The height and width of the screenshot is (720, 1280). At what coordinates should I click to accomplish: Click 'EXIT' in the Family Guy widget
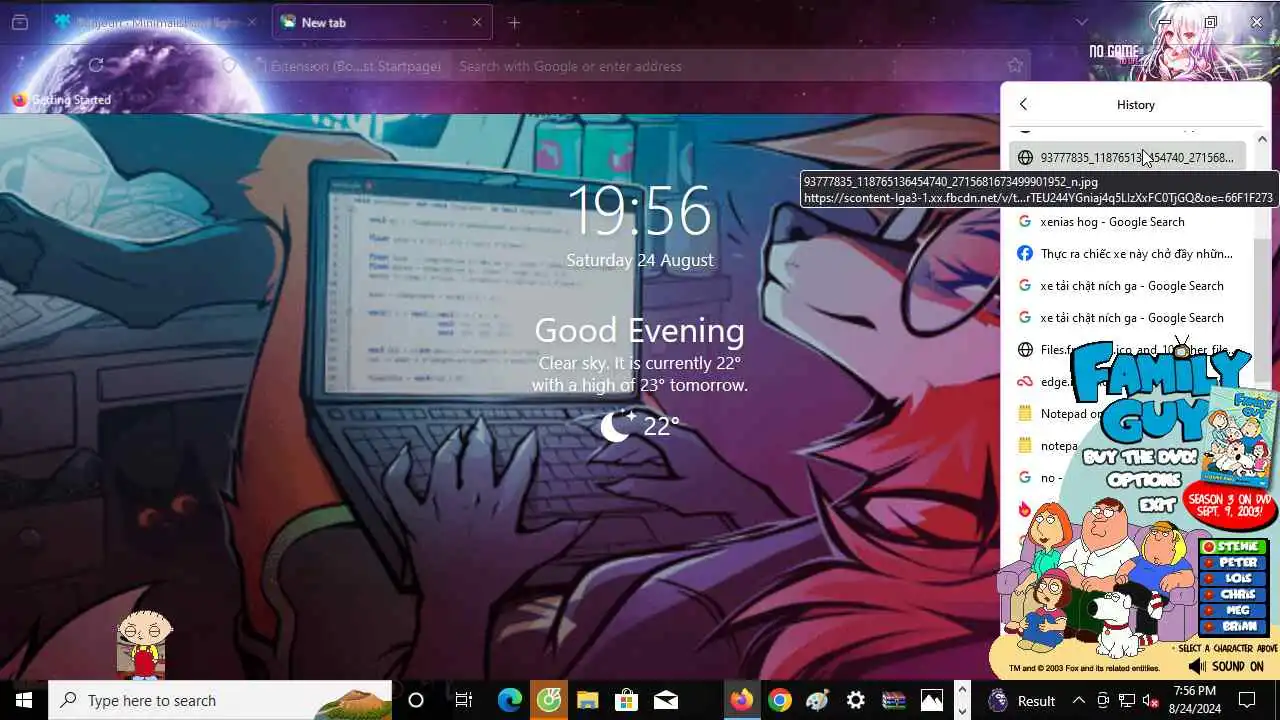point(1157,505)
